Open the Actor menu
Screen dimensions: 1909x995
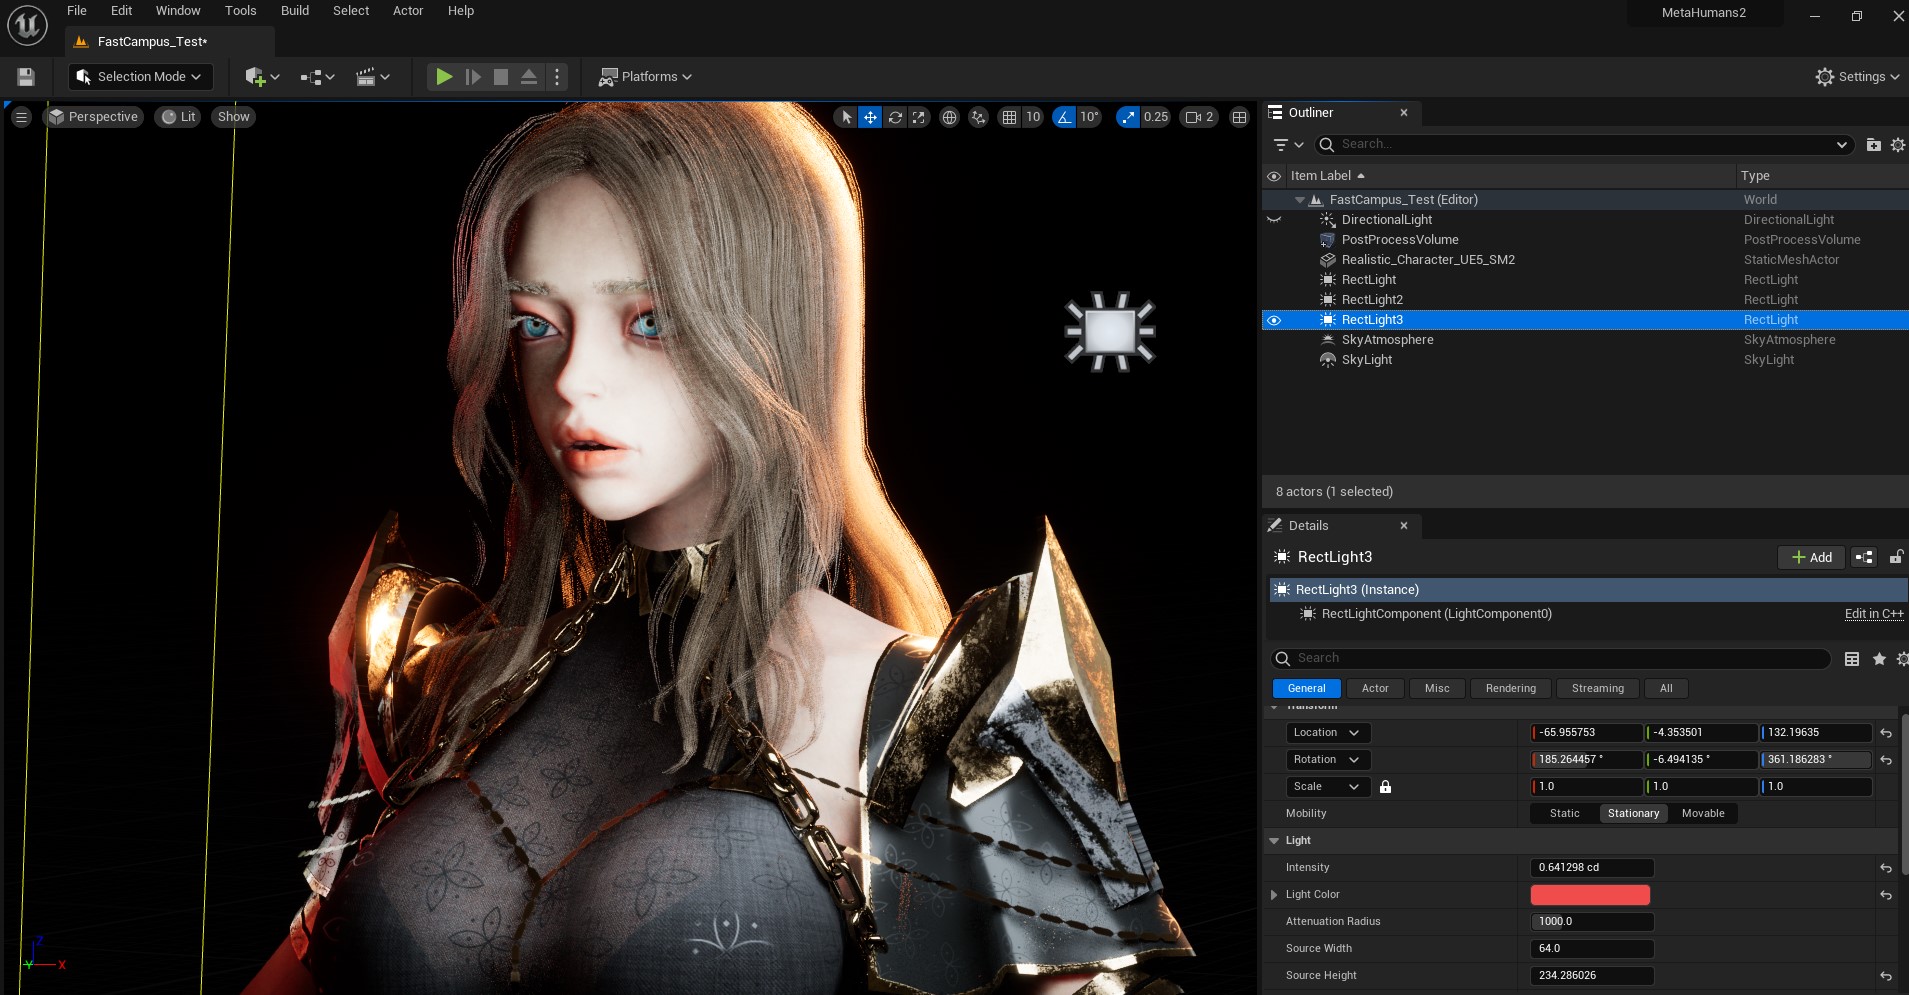click(x=408, y=11)
